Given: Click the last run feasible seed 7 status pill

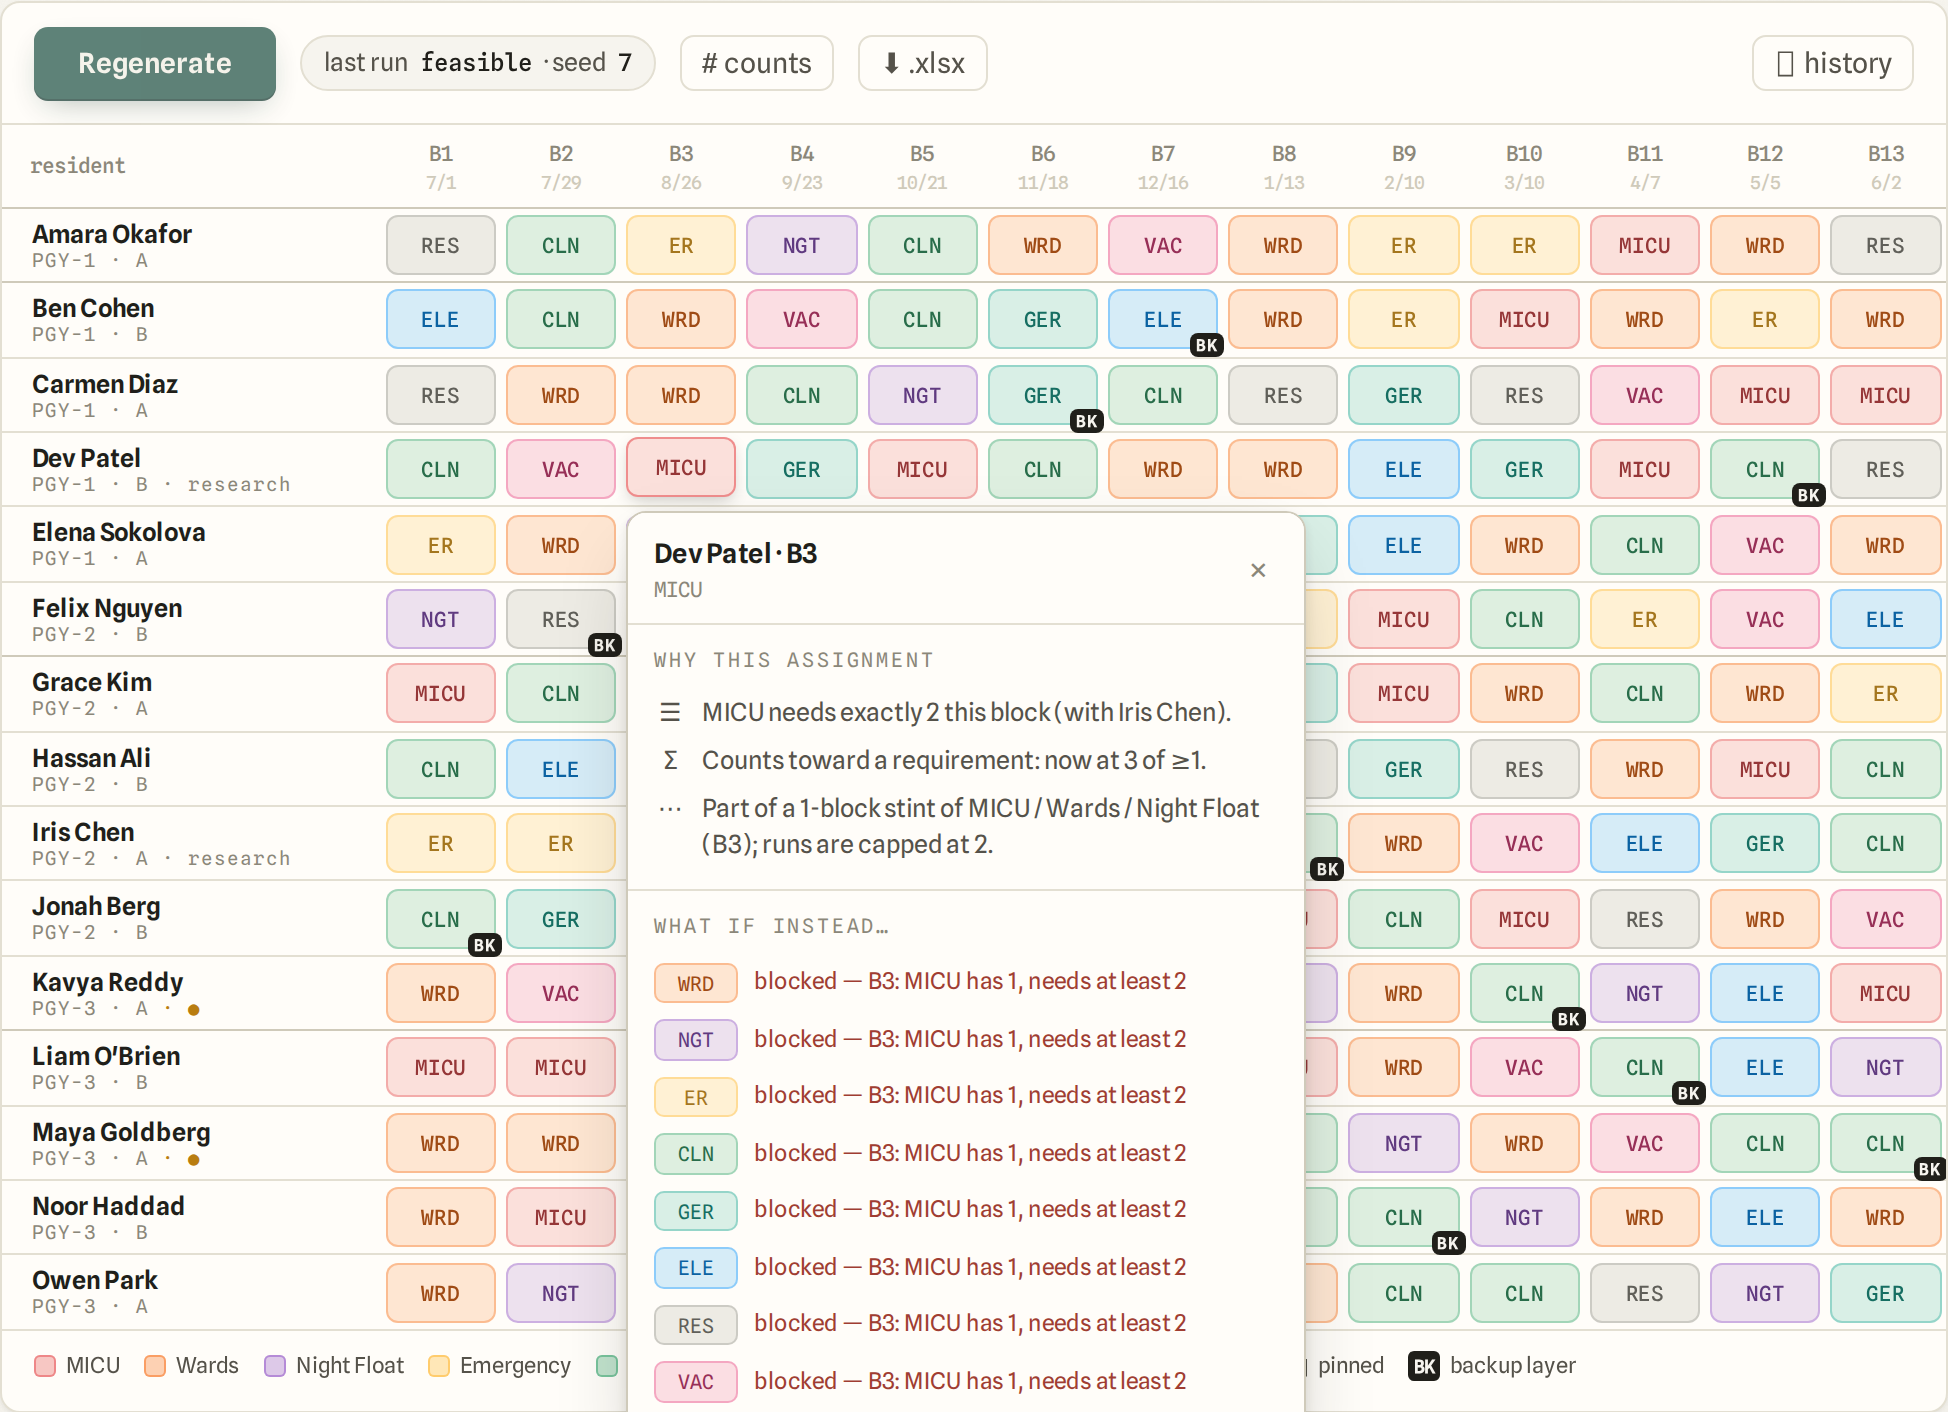Looking at the screenshot, I should (478, 63).
